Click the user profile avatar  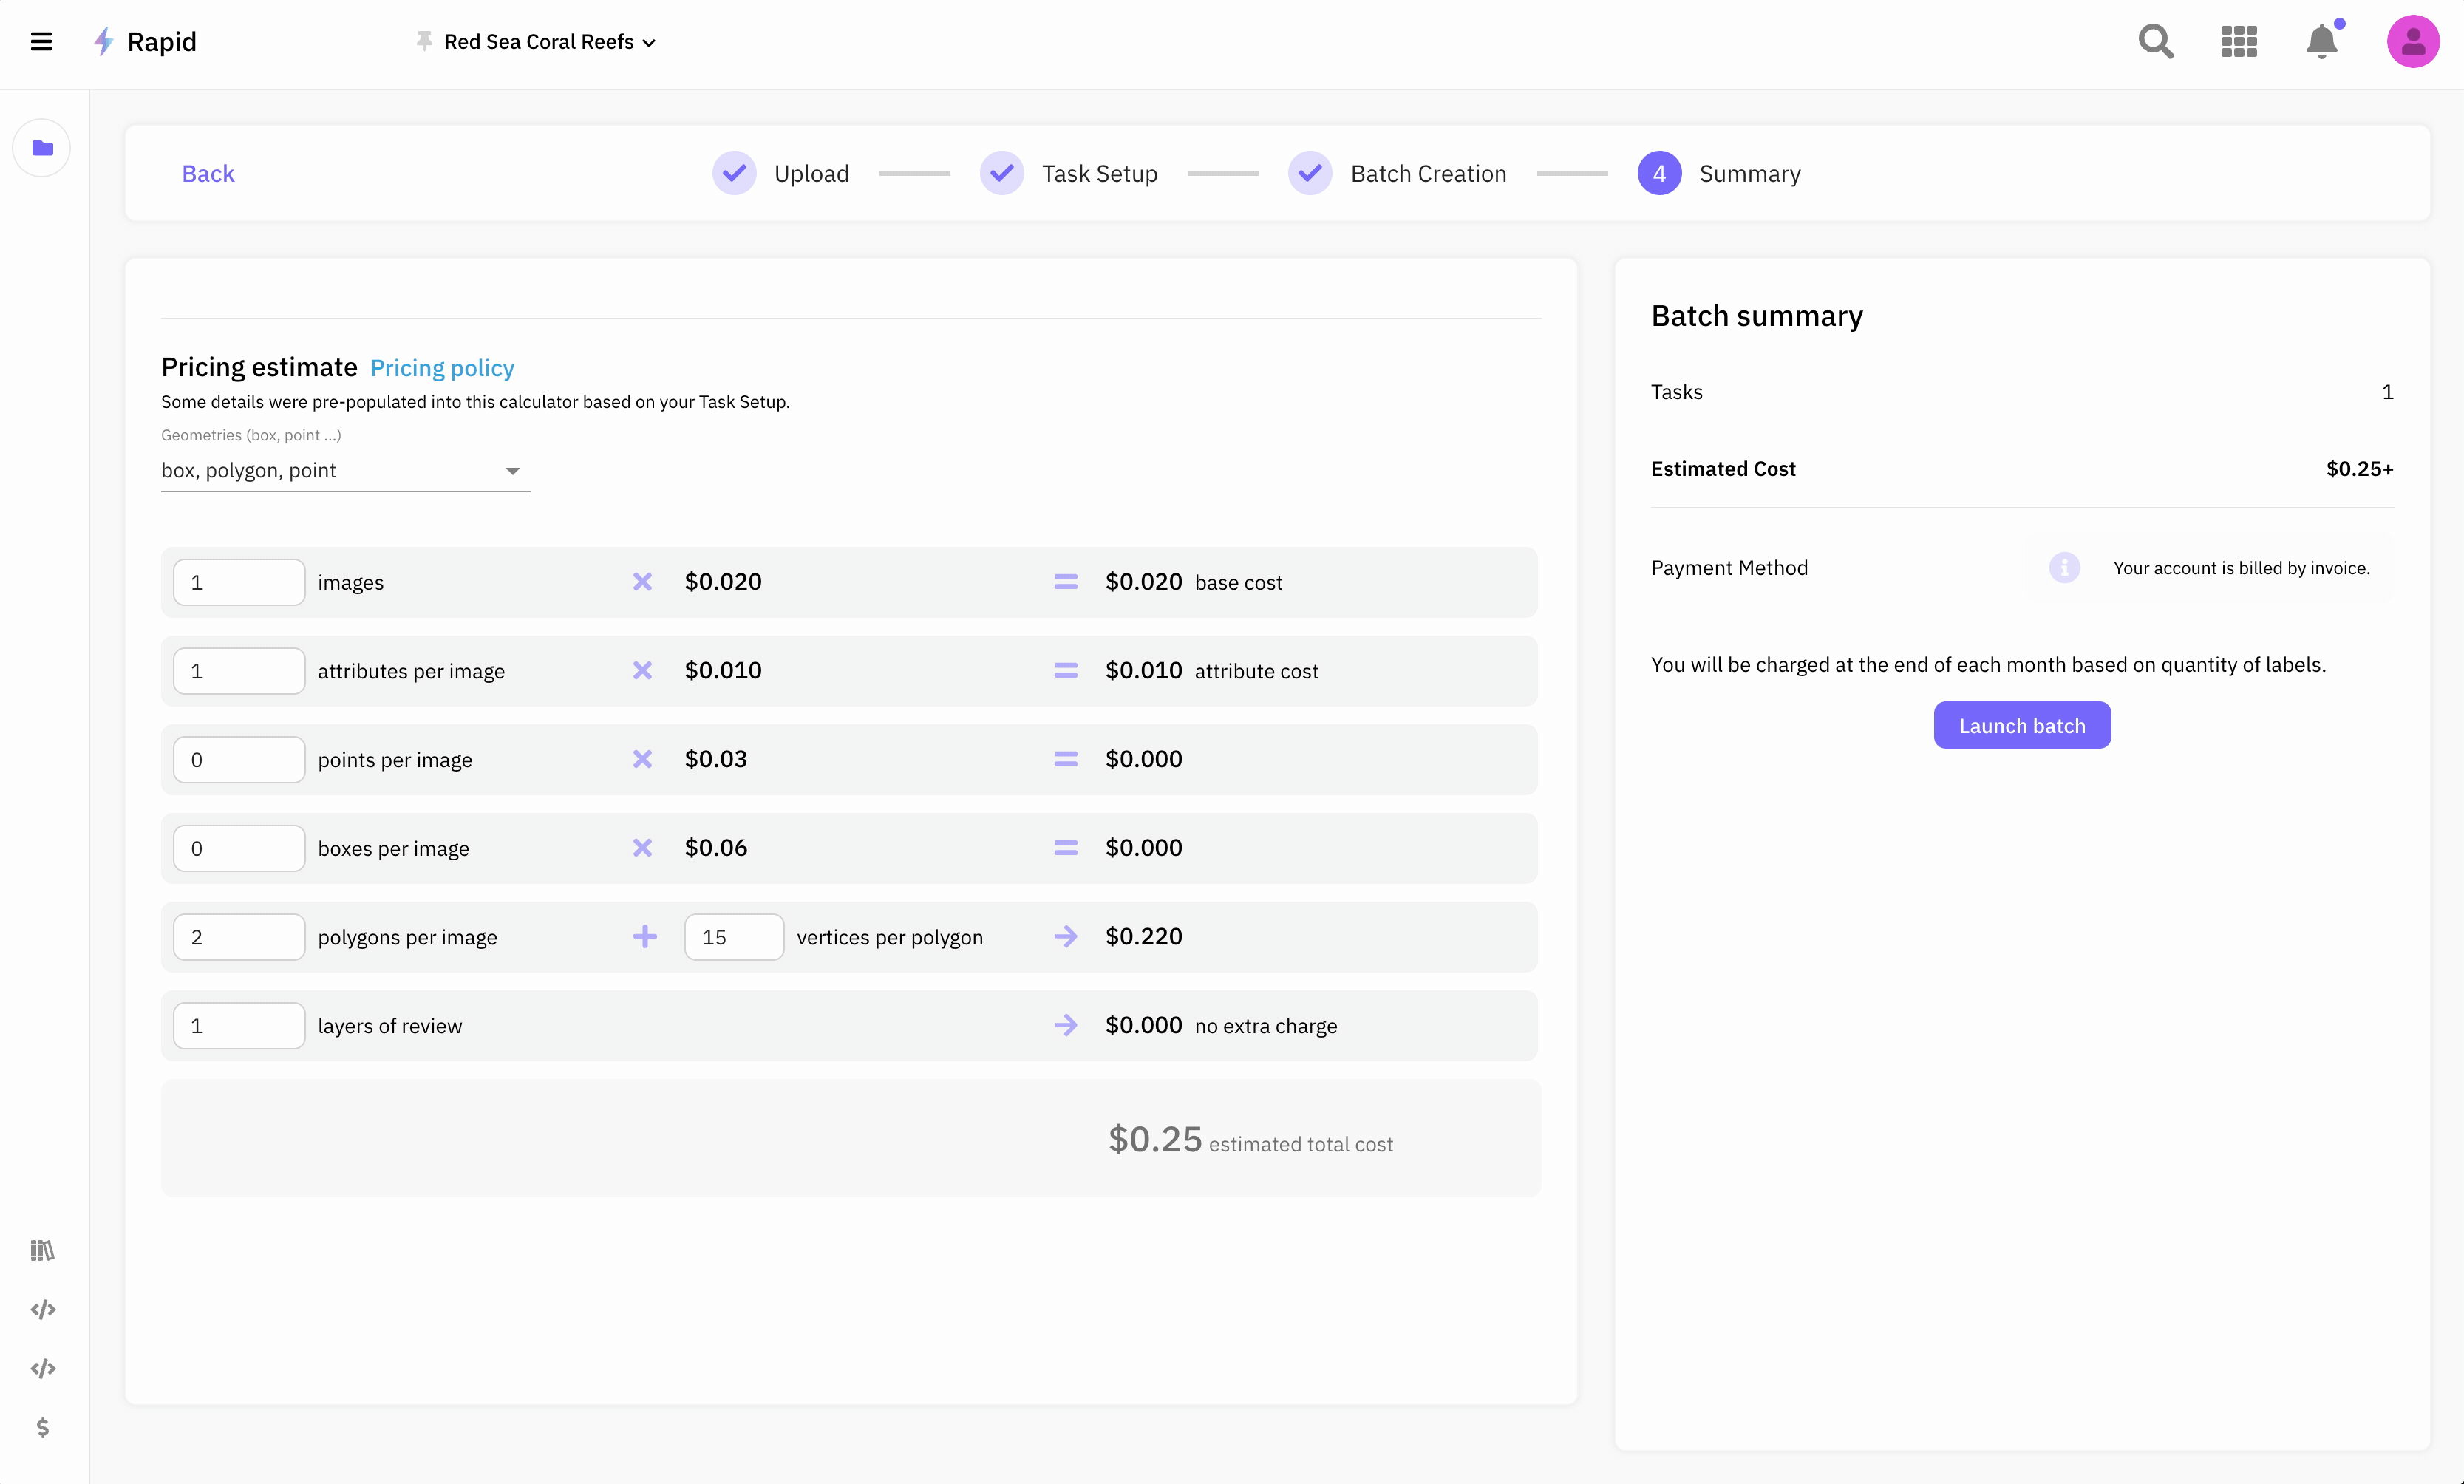2412,41
